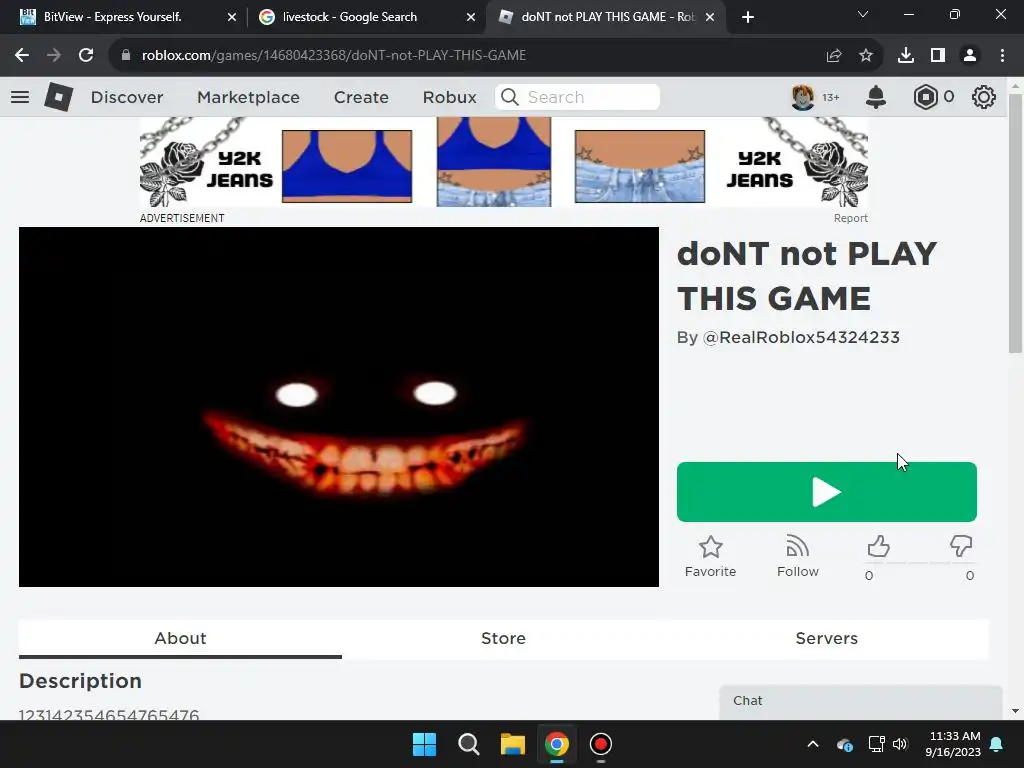Open the Windows Start menu
The image size is (1024, 768).
point(424,744)
